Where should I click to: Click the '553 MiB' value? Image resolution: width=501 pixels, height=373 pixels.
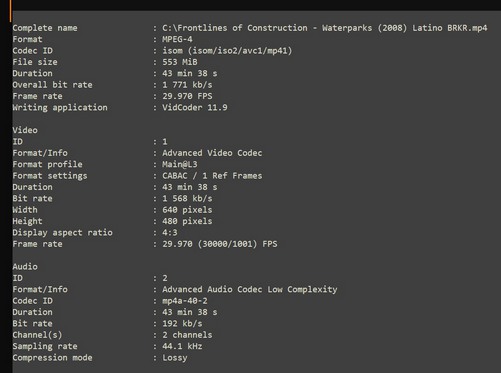180,62
